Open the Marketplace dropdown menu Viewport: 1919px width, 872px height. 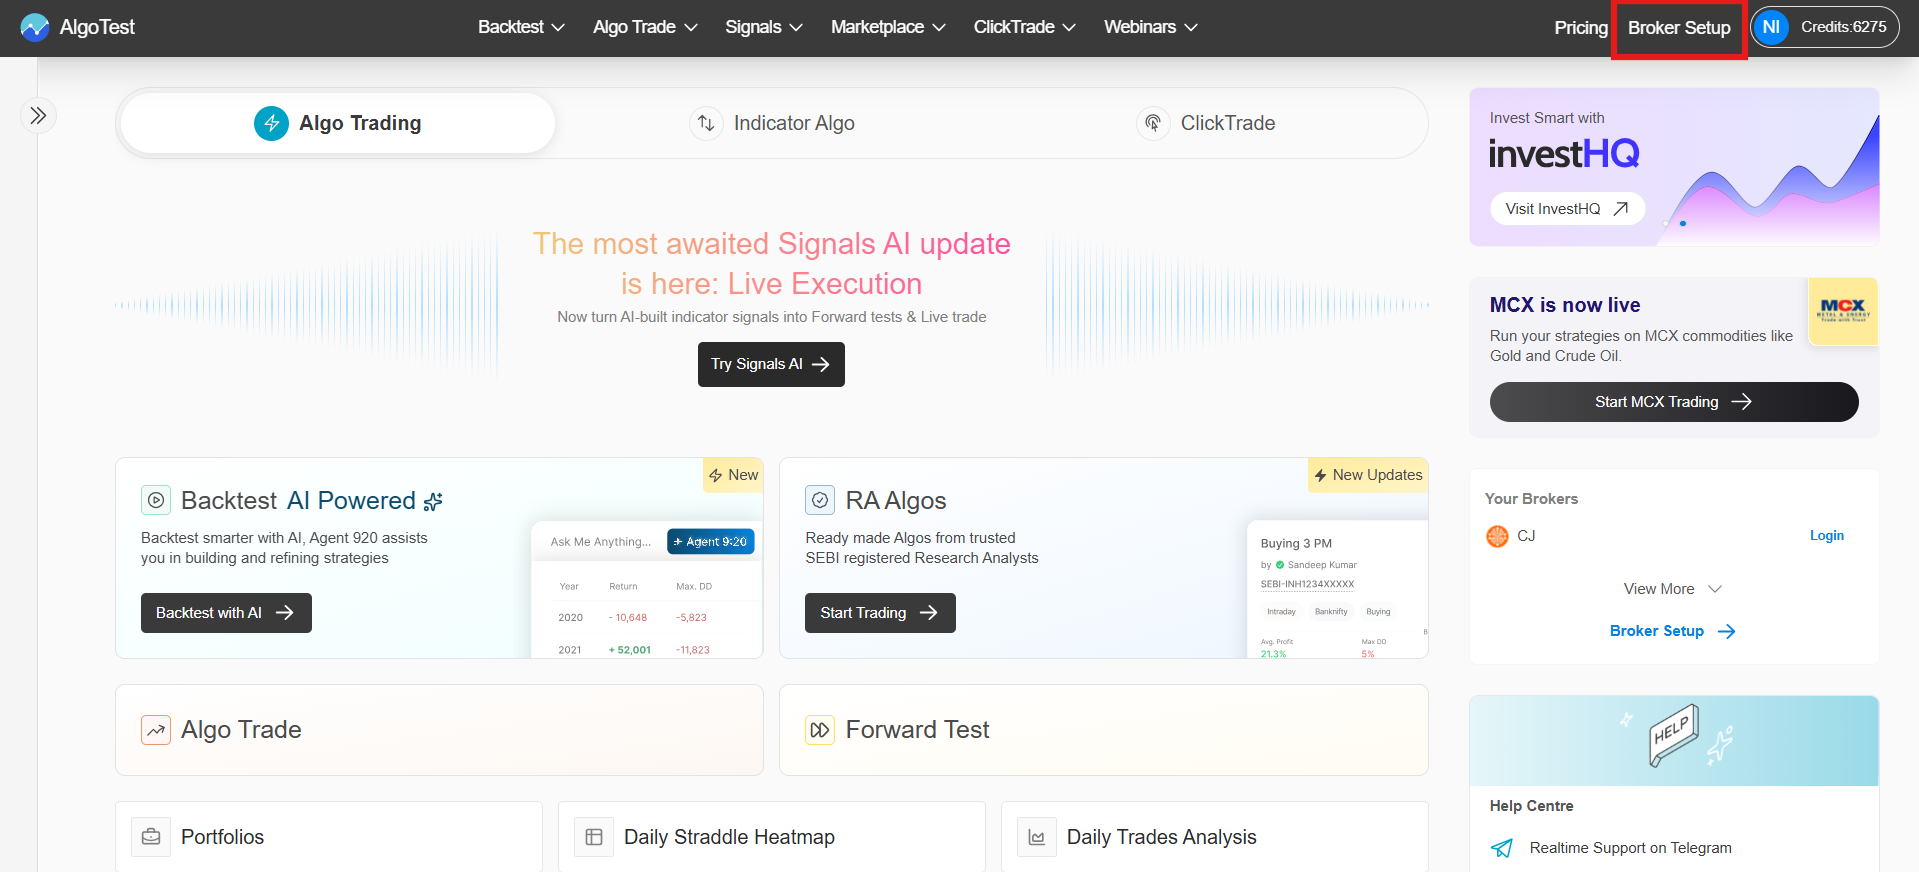click(x=887, y=27)
